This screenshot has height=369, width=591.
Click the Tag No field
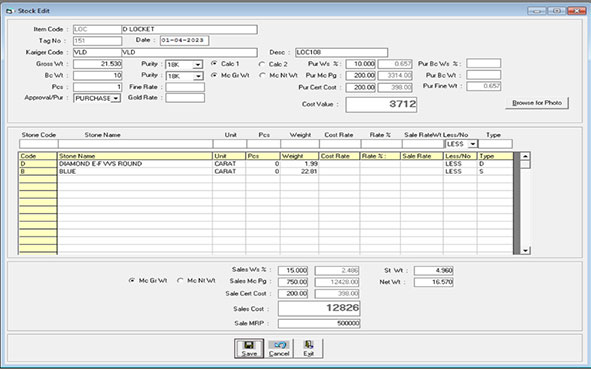coord(98,41)
